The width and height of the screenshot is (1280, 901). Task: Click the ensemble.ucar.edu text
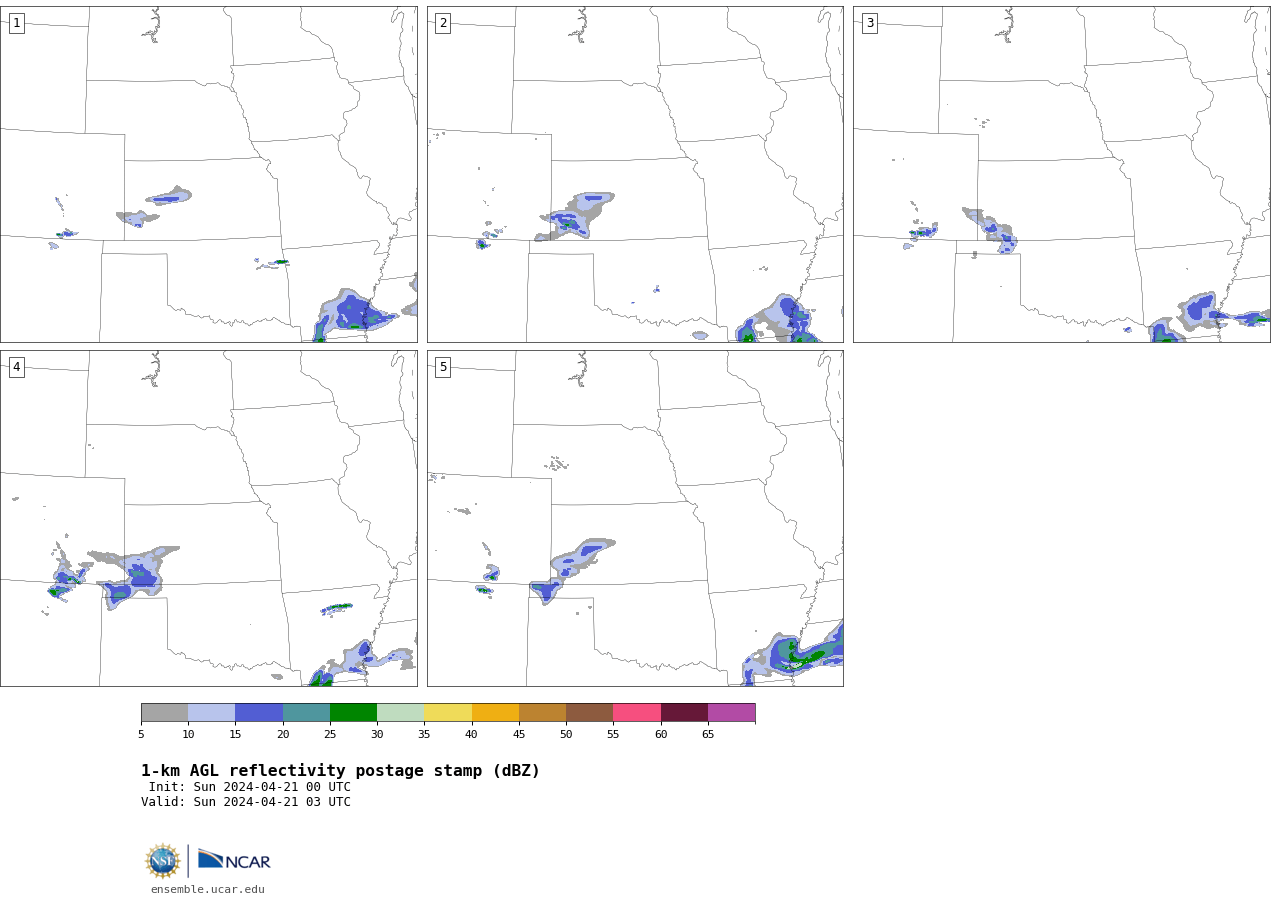click(208, 889)
